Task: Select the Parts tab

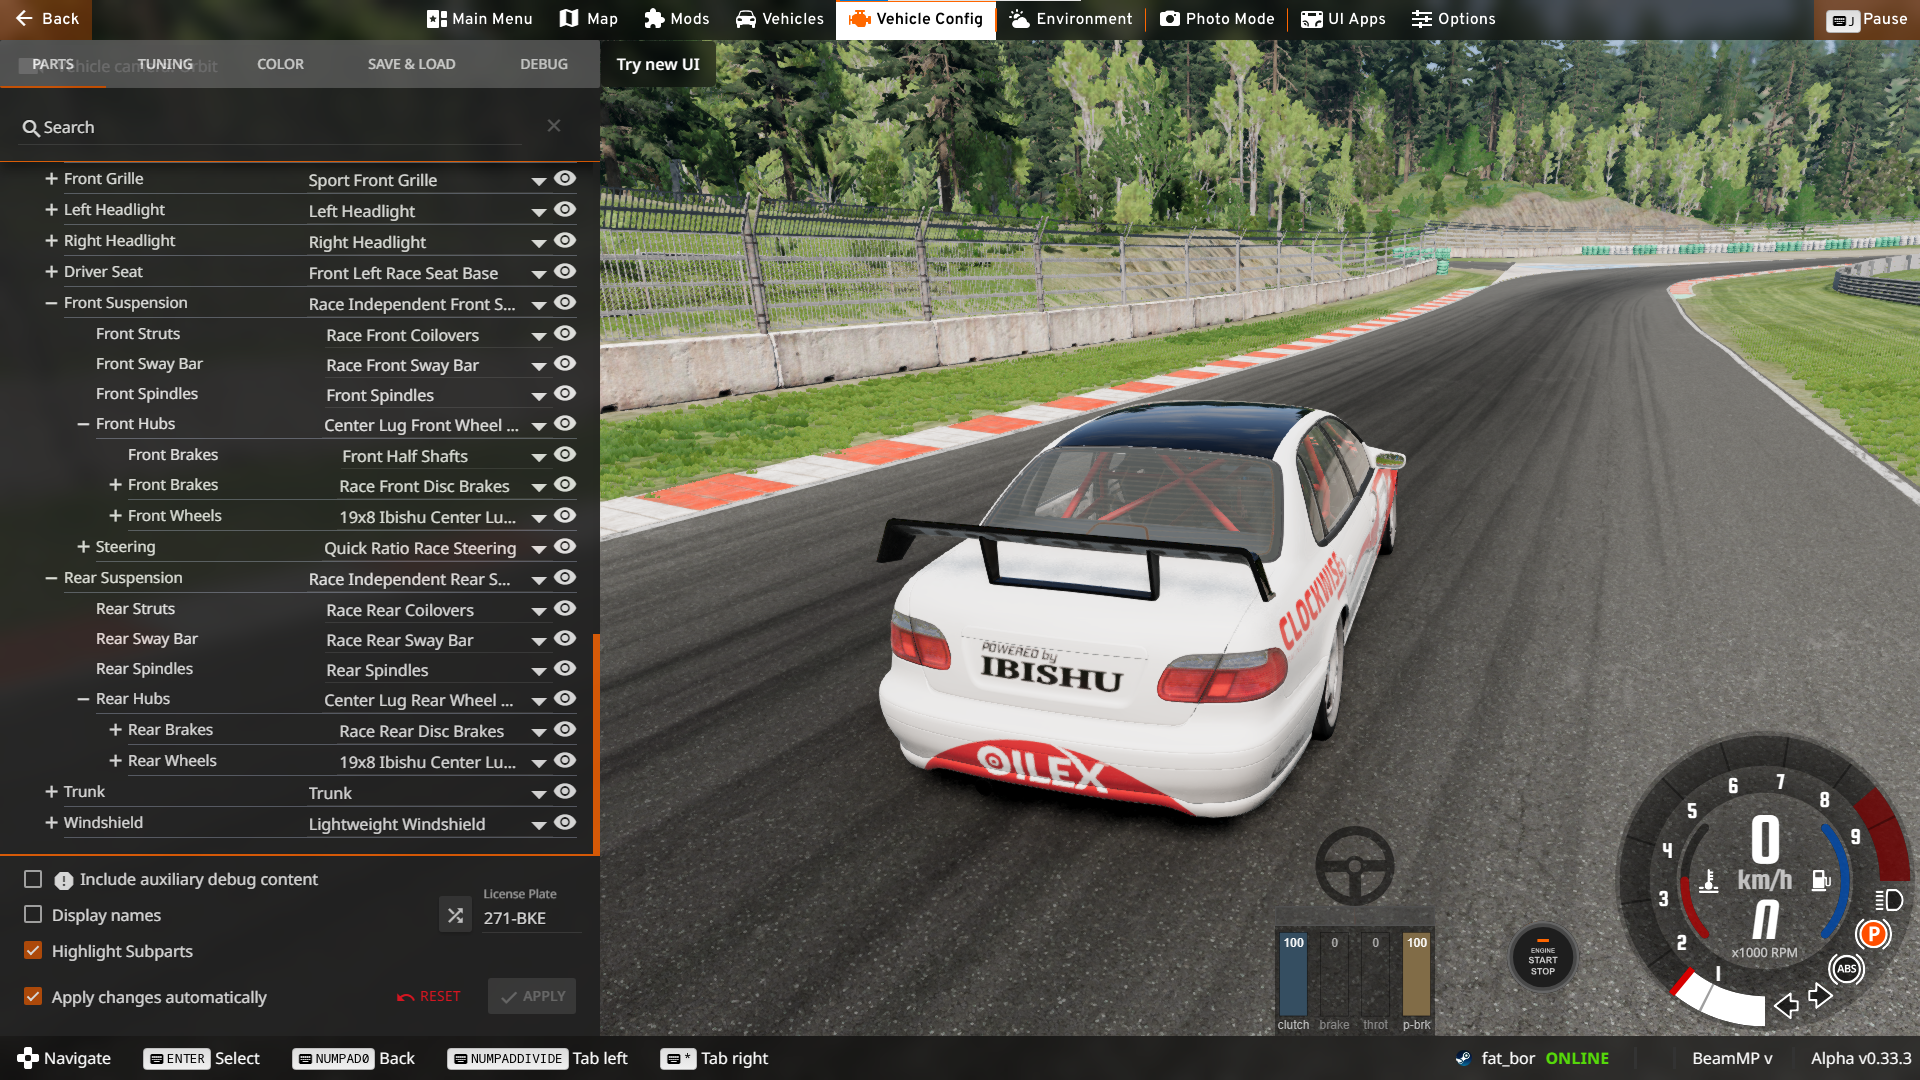Action: tap(53, 64)
